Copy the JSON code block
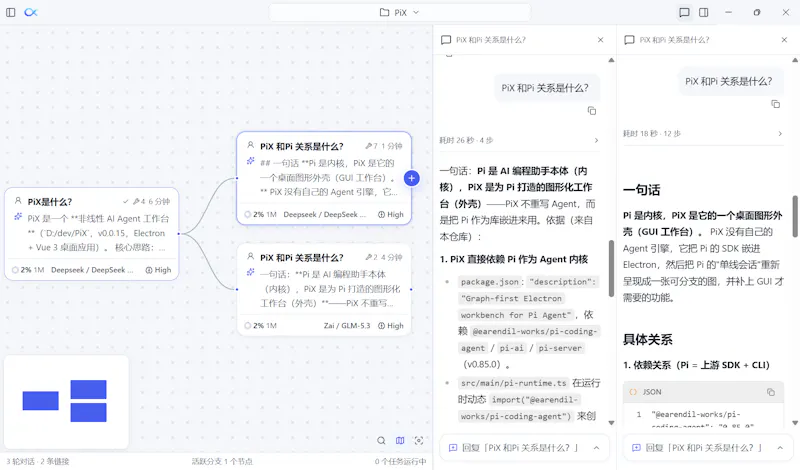 click(771, 392)
